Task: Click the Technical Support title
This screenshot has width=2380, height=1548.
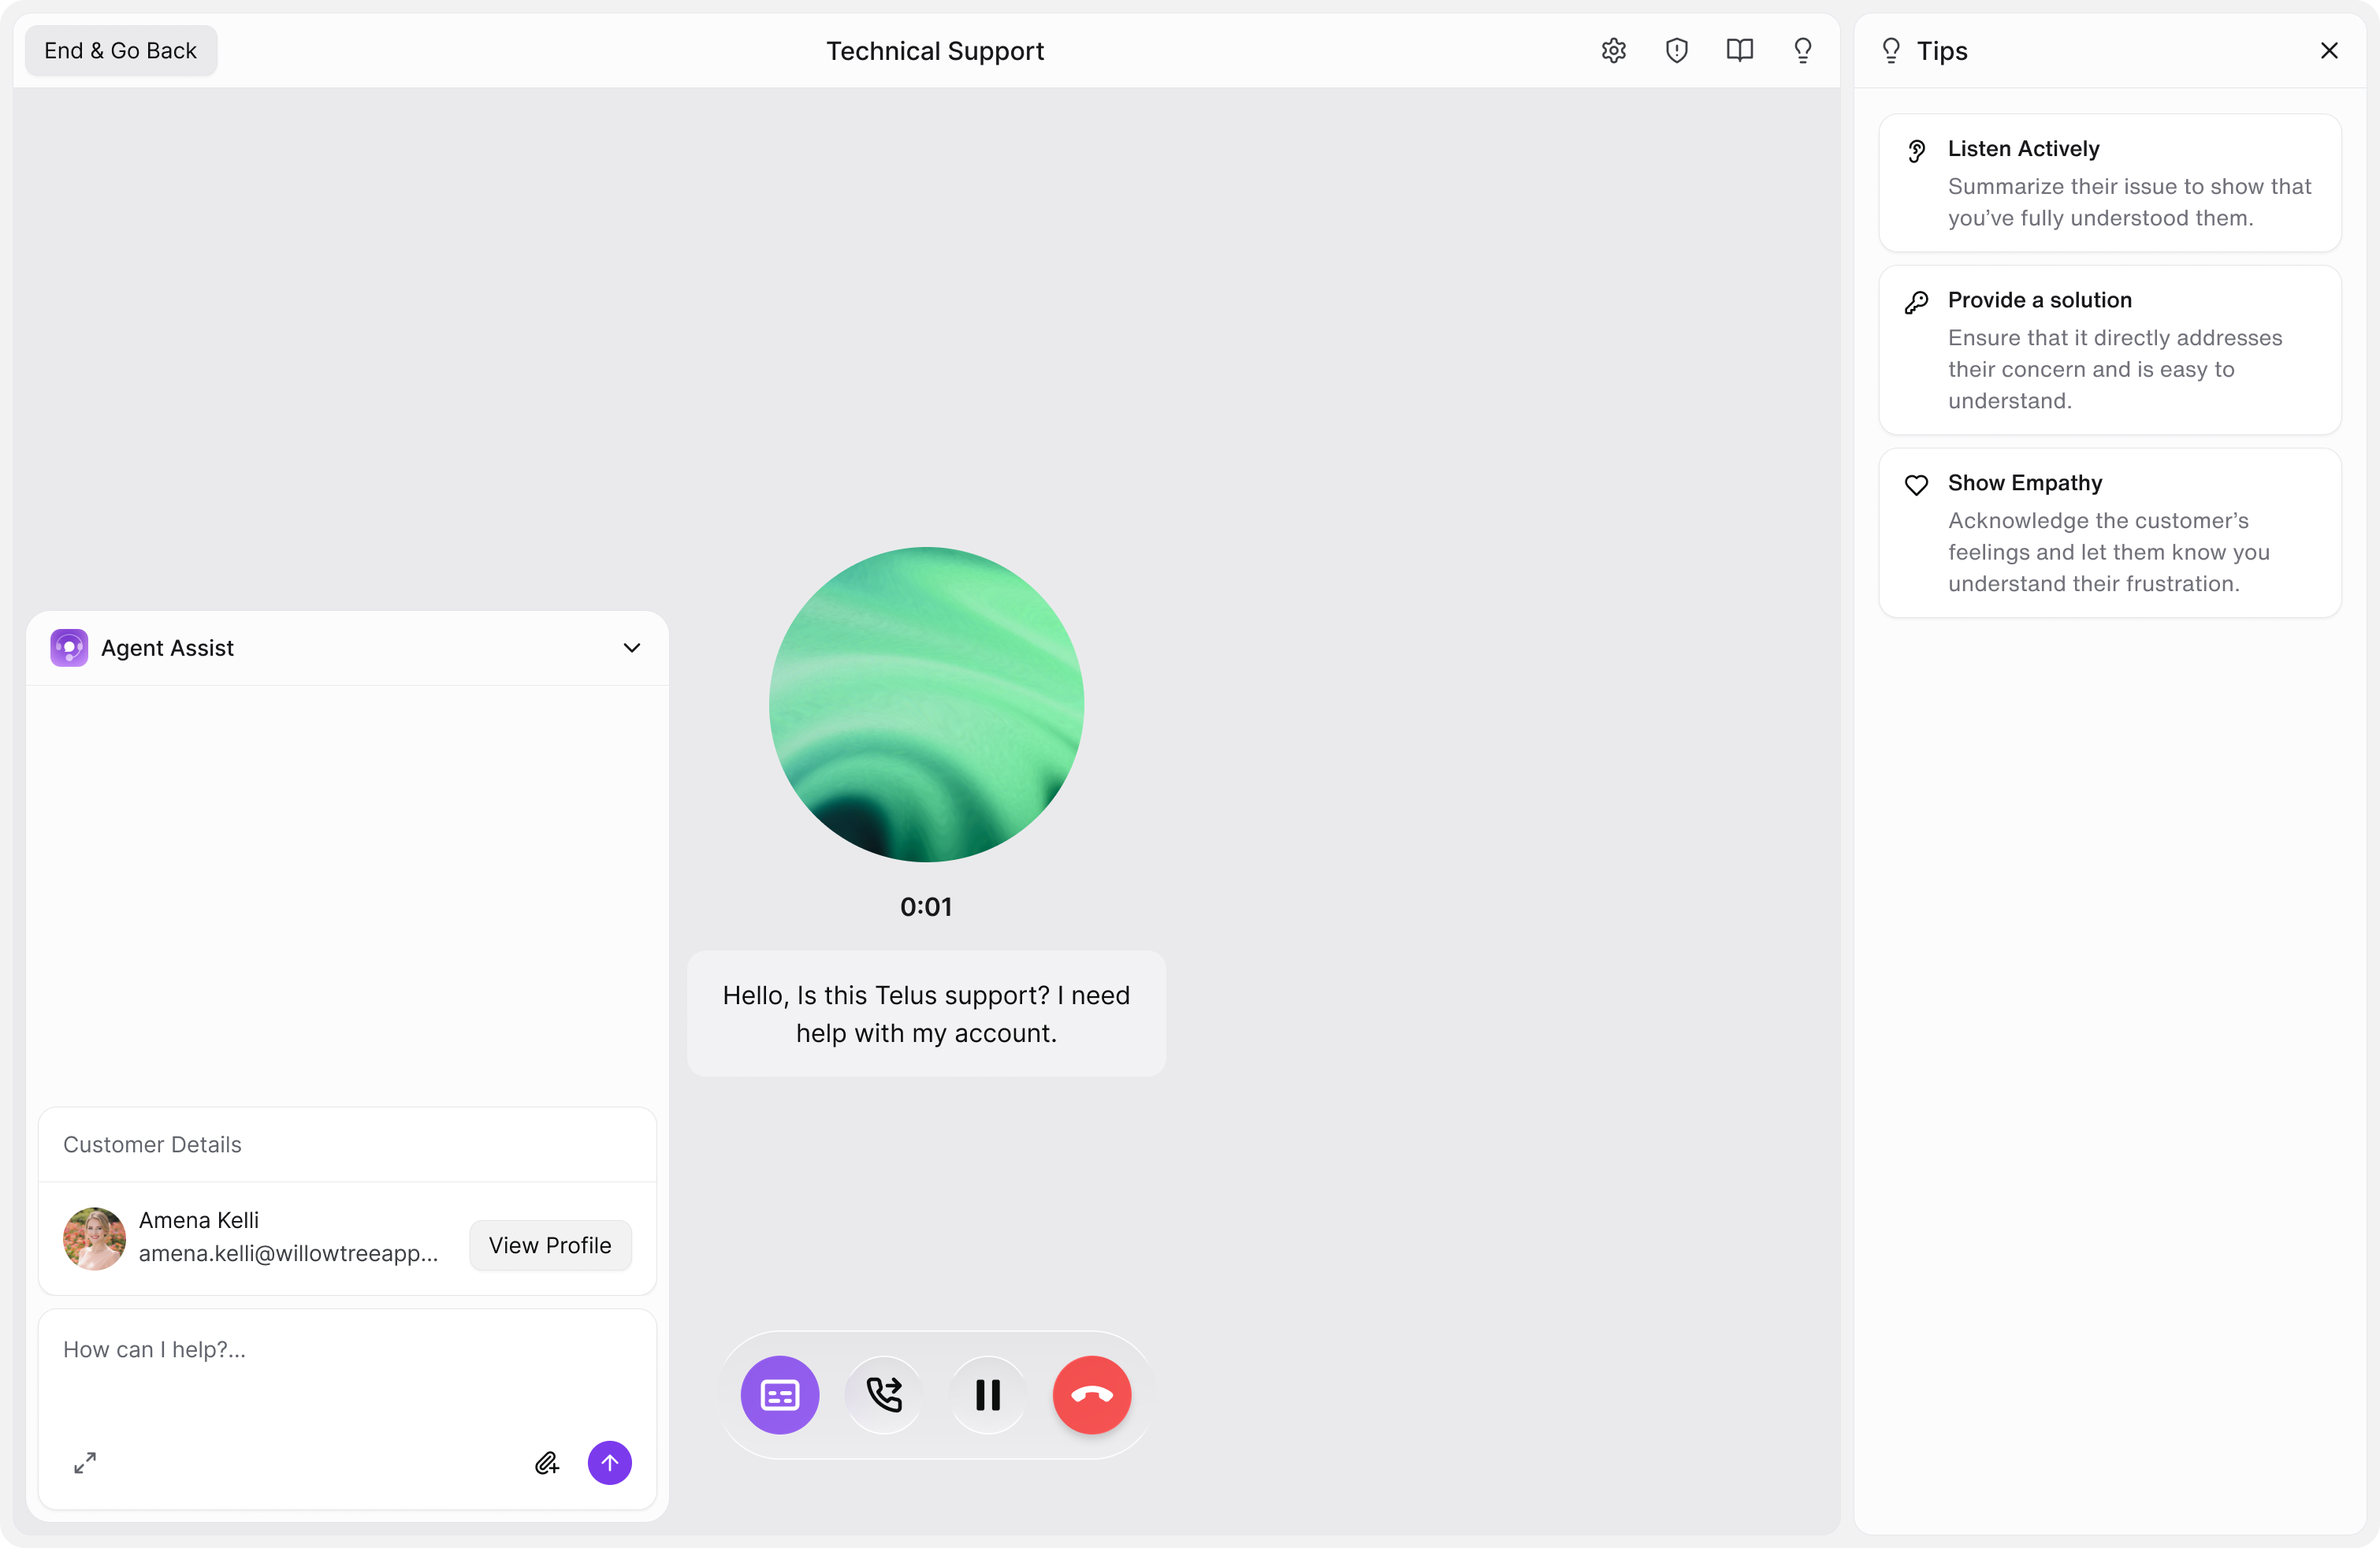Action: (x=934, y=50)
